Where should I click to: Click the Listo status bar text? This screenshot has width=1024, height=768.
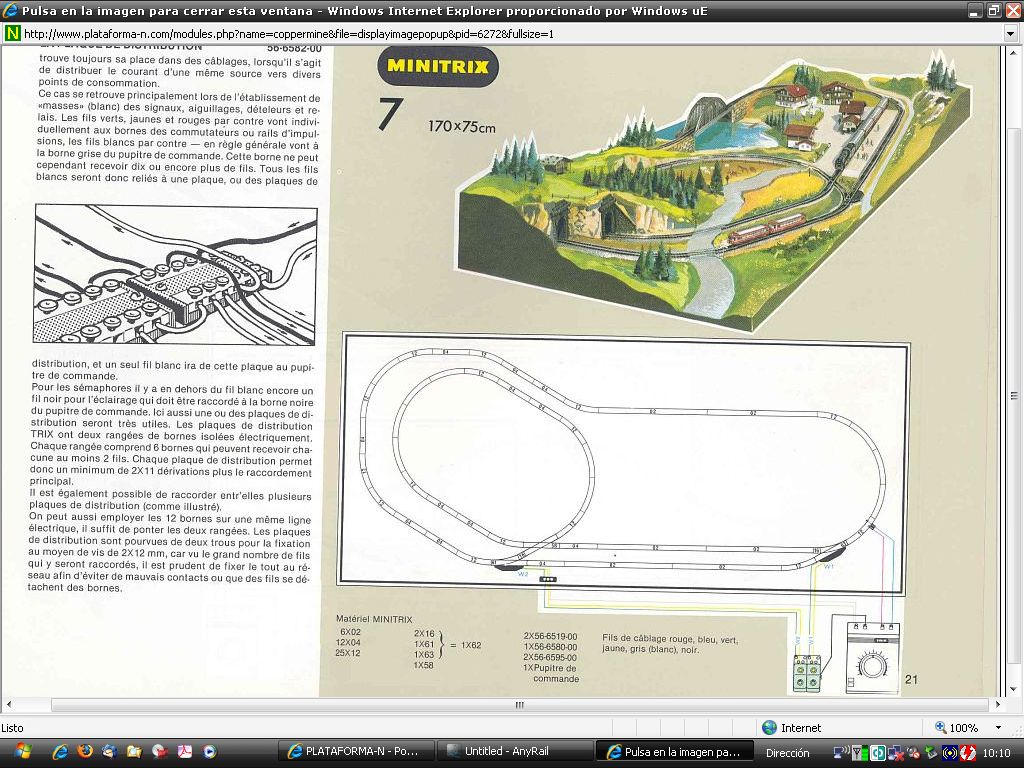tap(12, 728)
